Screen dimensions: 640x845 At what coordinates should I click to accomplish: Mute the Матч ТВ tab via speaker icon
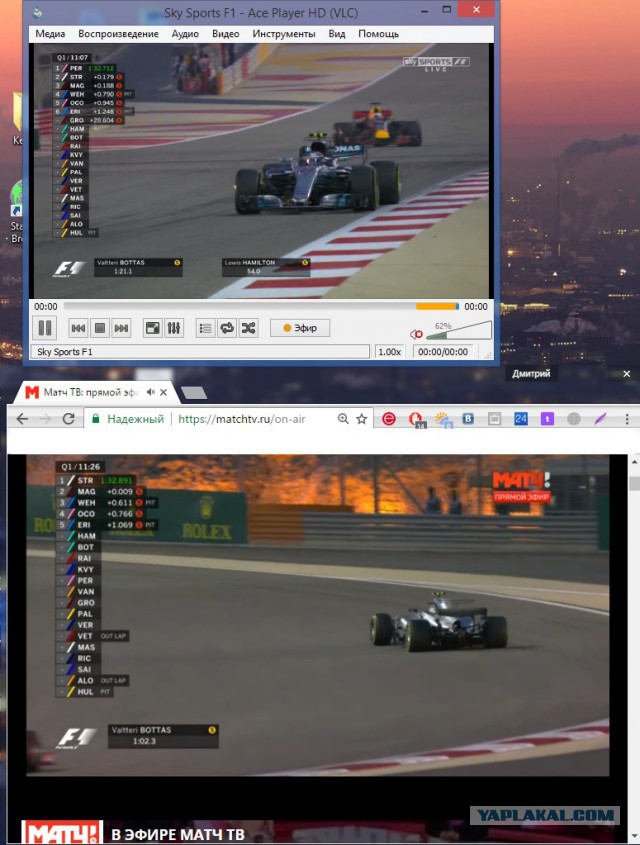pyautogui.click(x=151, y=392)
